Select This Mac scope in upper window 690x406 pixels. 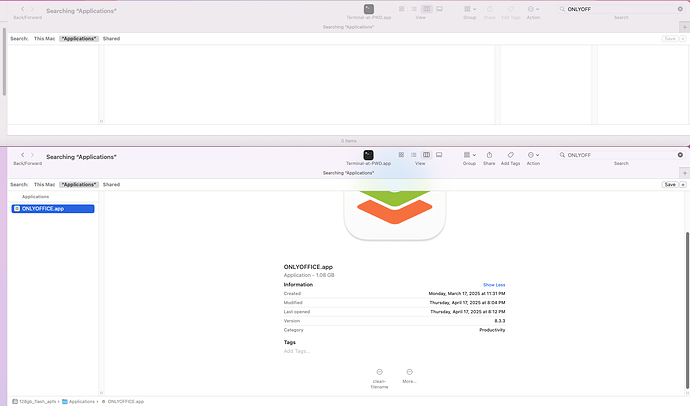coord(44,39)
